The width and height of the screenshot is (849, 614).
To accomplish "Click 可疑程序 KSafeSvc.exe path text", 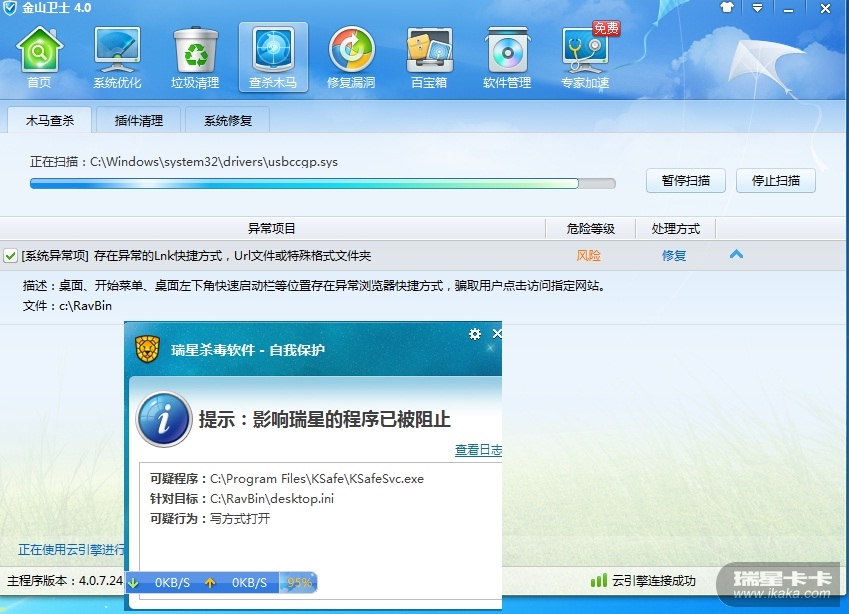I will tap(317, 479).
